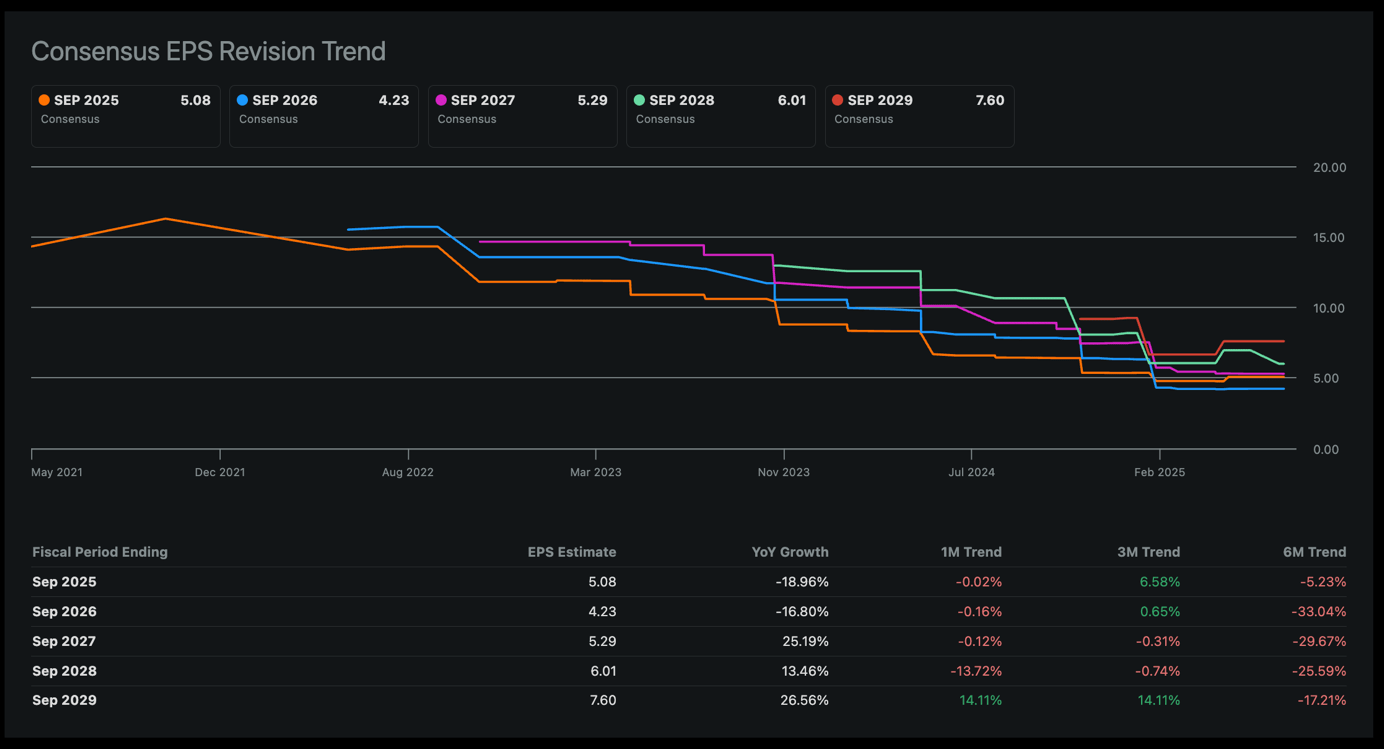Image resolution: width=1384 pixels, height=749 pixels.
Task: Toggle the SEP 2025 series visibility
Action: 125,116
